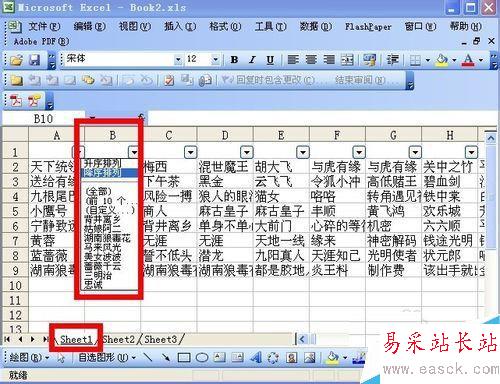Open the FlashPaper menu
The width and height of the screenshot is (500, 384).
point(368,26)
